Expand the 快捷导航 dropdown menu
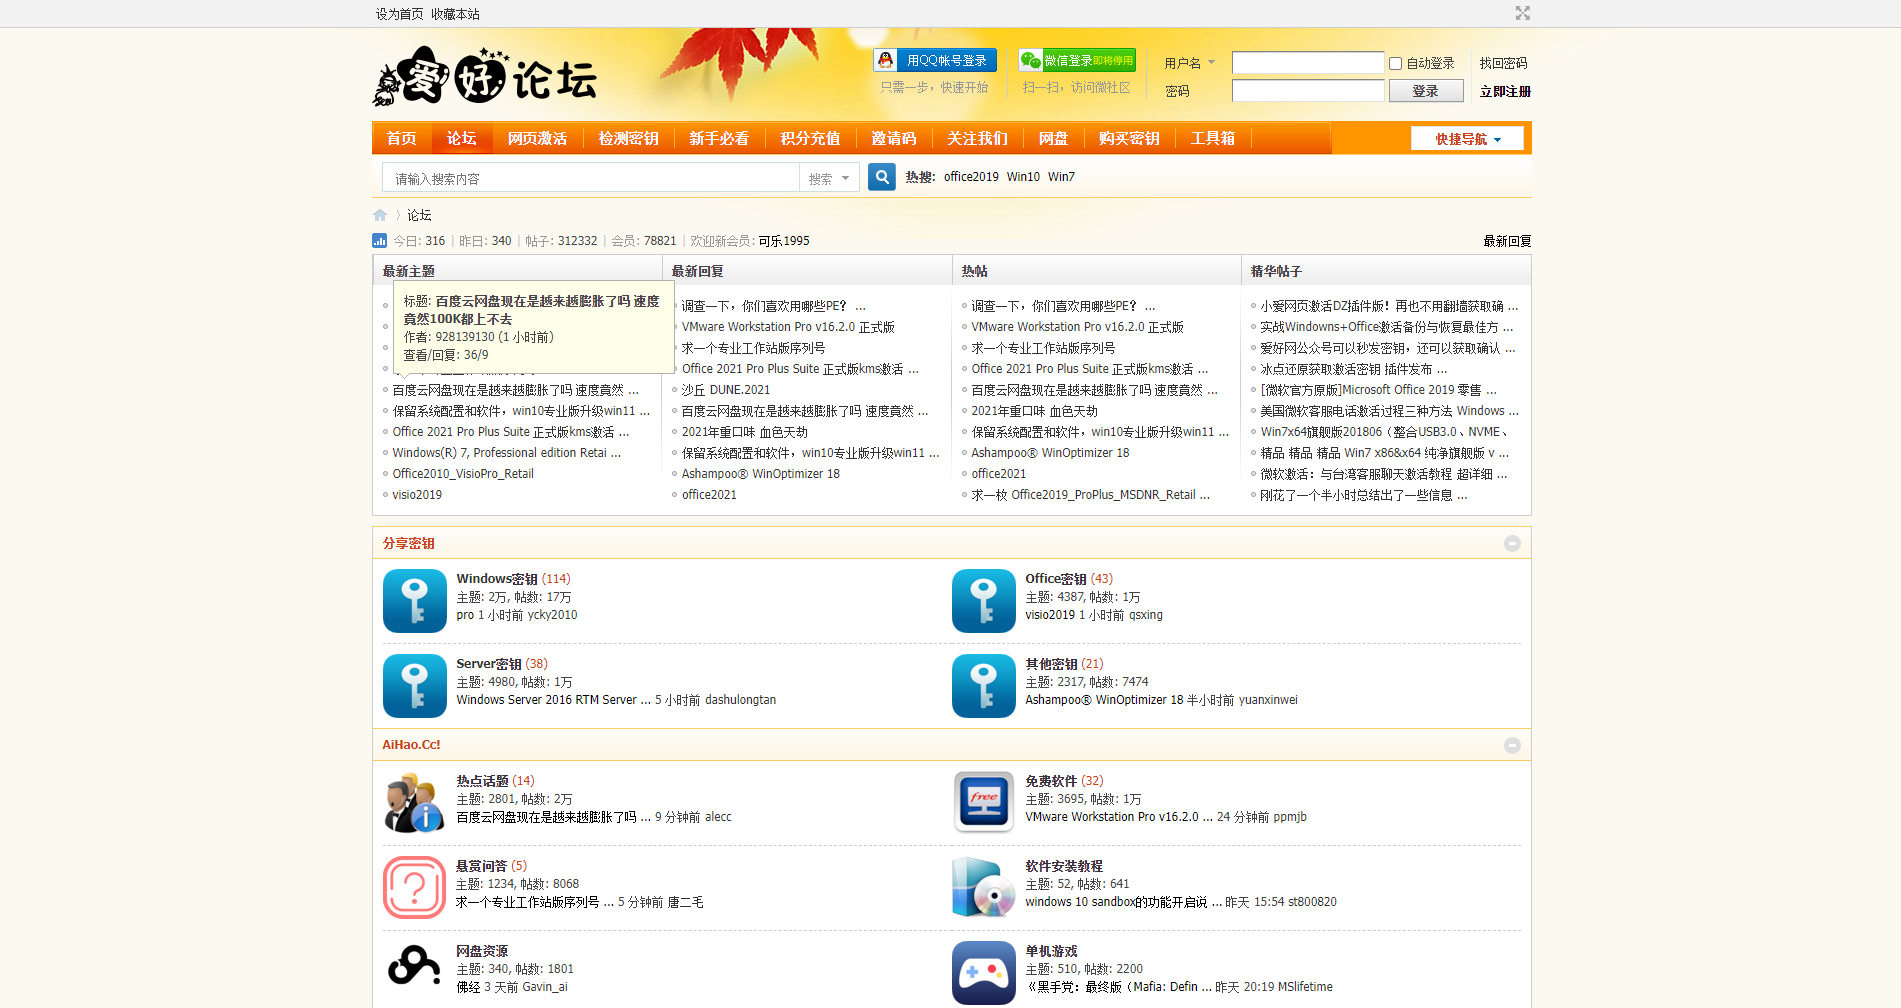The width and height of the screenshot is (1901, 1008). (x=1467, y=139)
